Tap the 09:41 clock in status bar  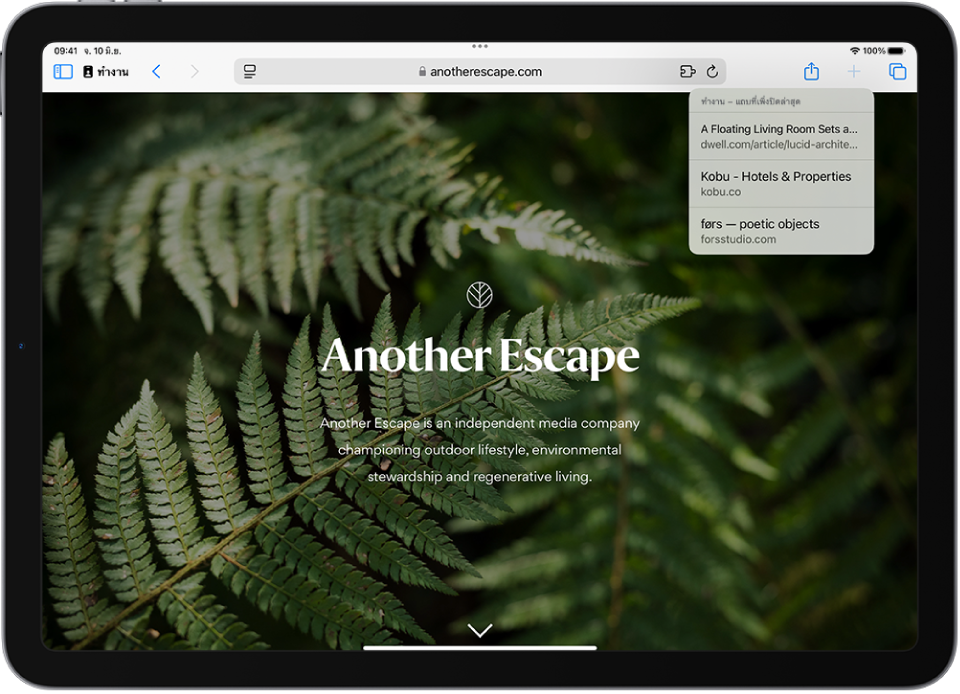click(66, 51)
